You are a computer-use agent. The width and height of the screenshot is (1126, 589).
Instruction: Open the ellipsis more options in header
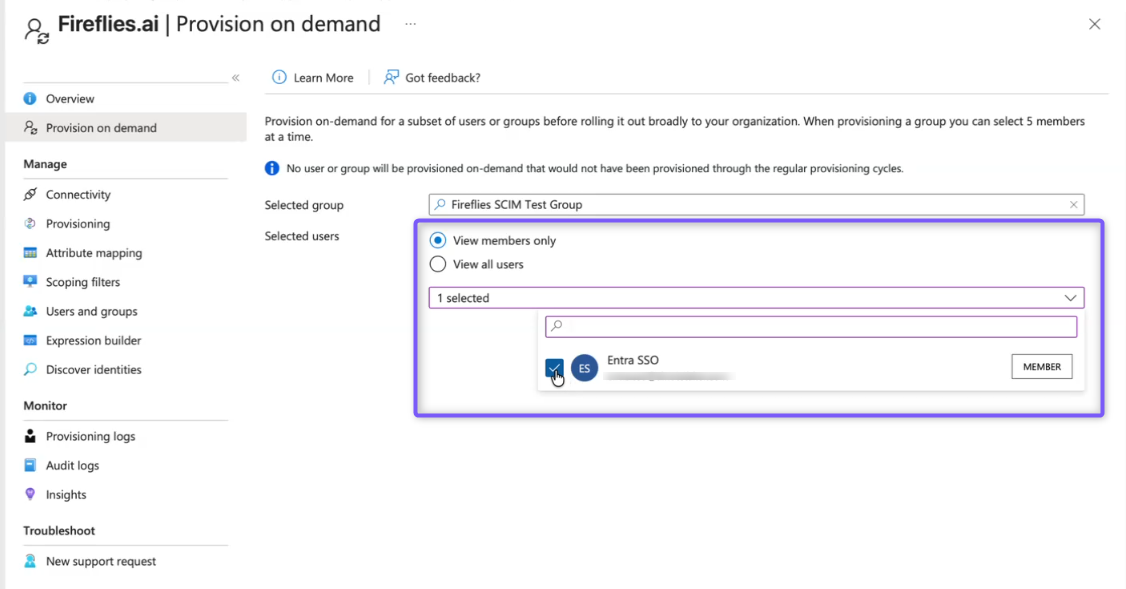tap(410, 24)
